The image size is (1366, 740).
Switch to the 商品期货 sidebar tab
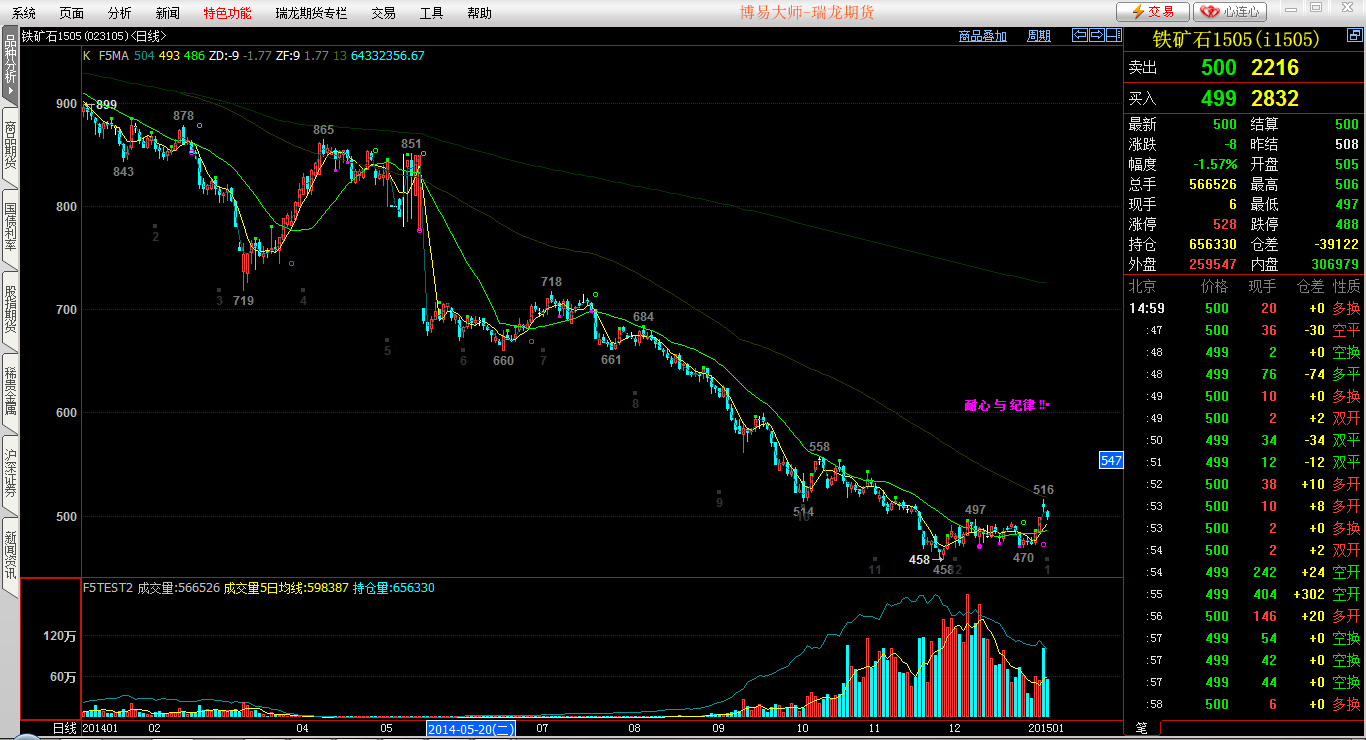click(x=10, y=145)
